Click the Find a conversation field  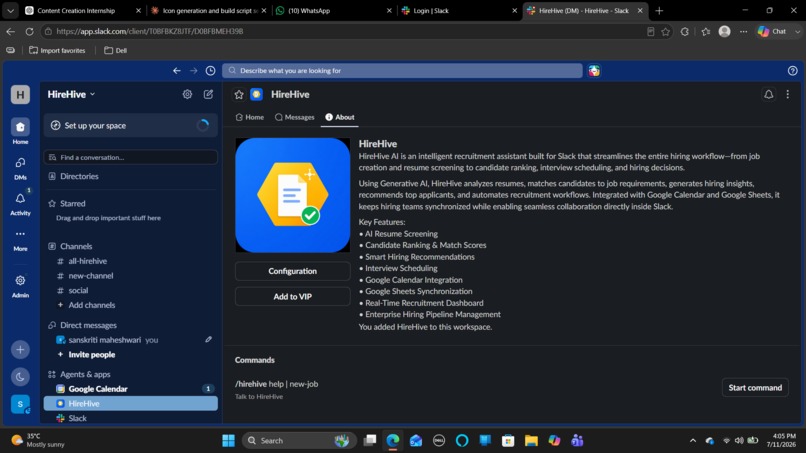point(131,157)
